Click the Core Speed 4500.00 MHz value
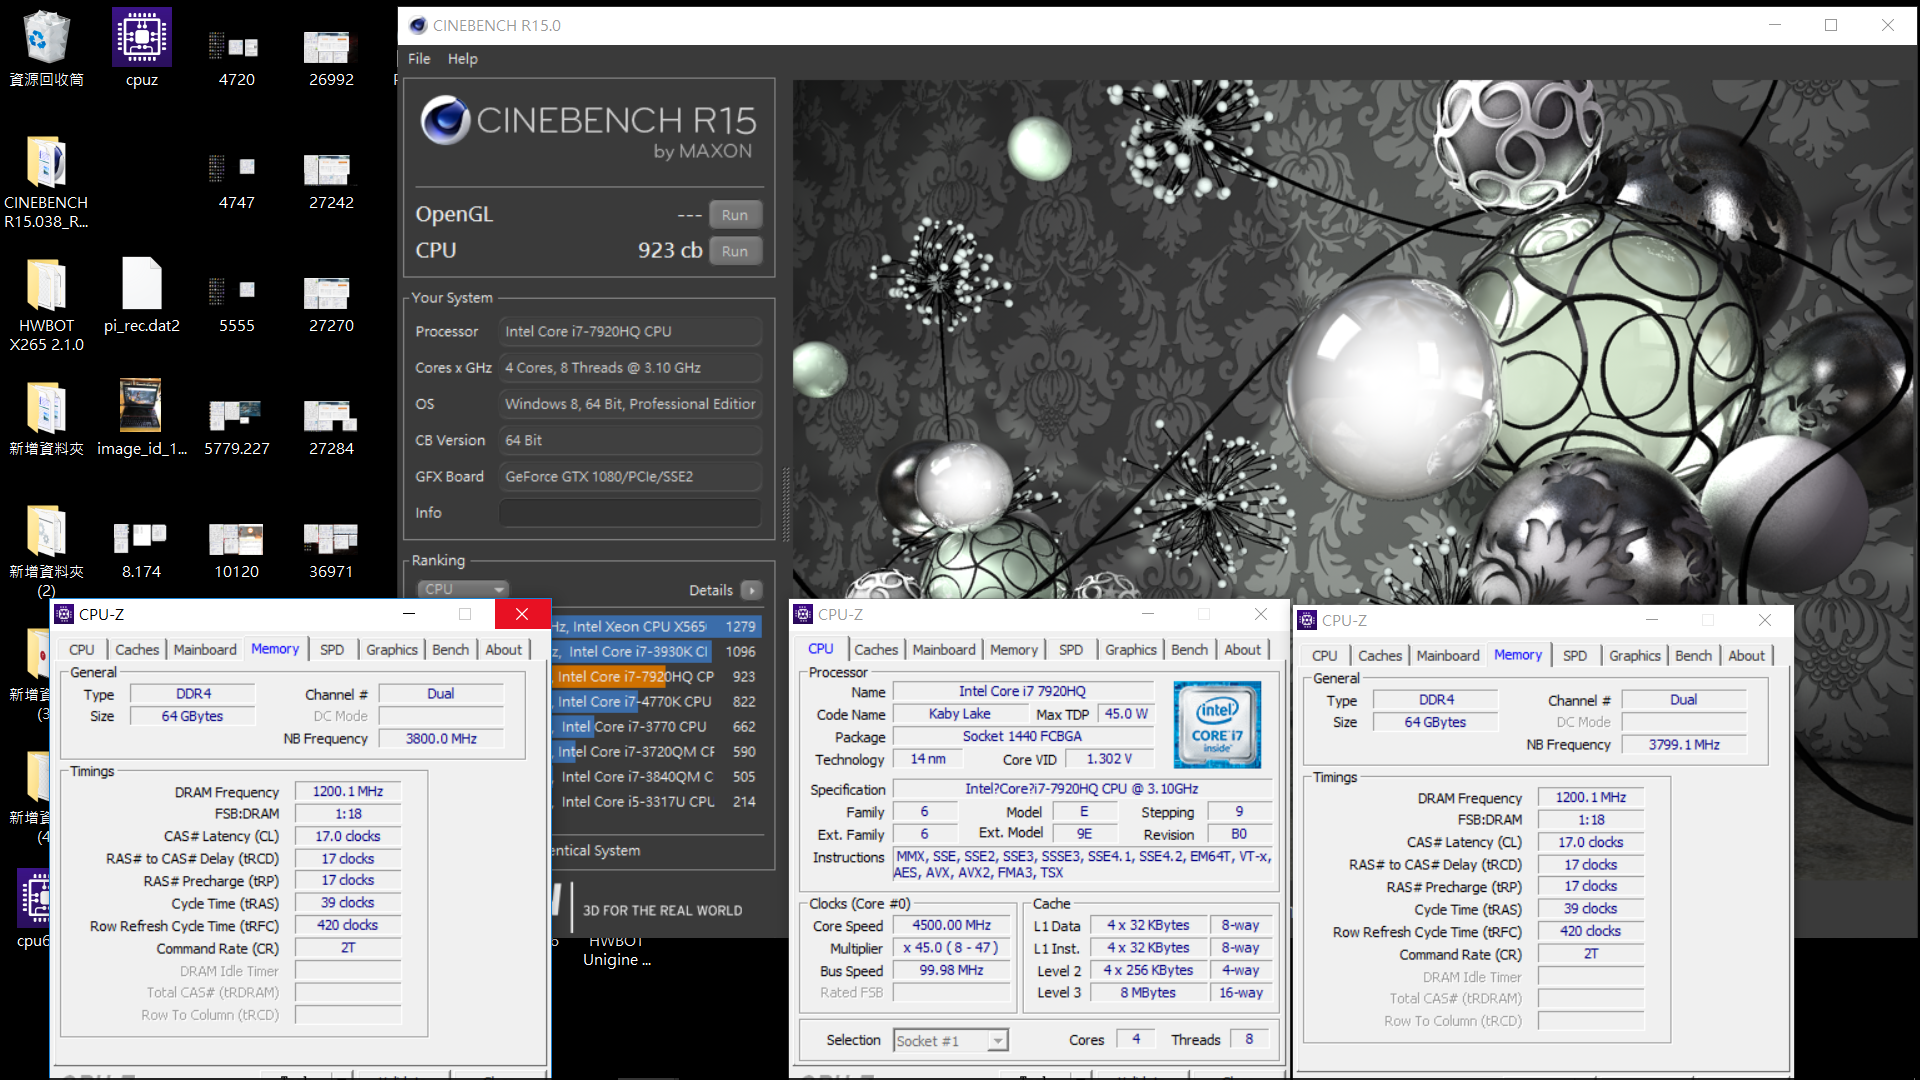Viewport: 1920px width, 1080px height. point(951,925)
